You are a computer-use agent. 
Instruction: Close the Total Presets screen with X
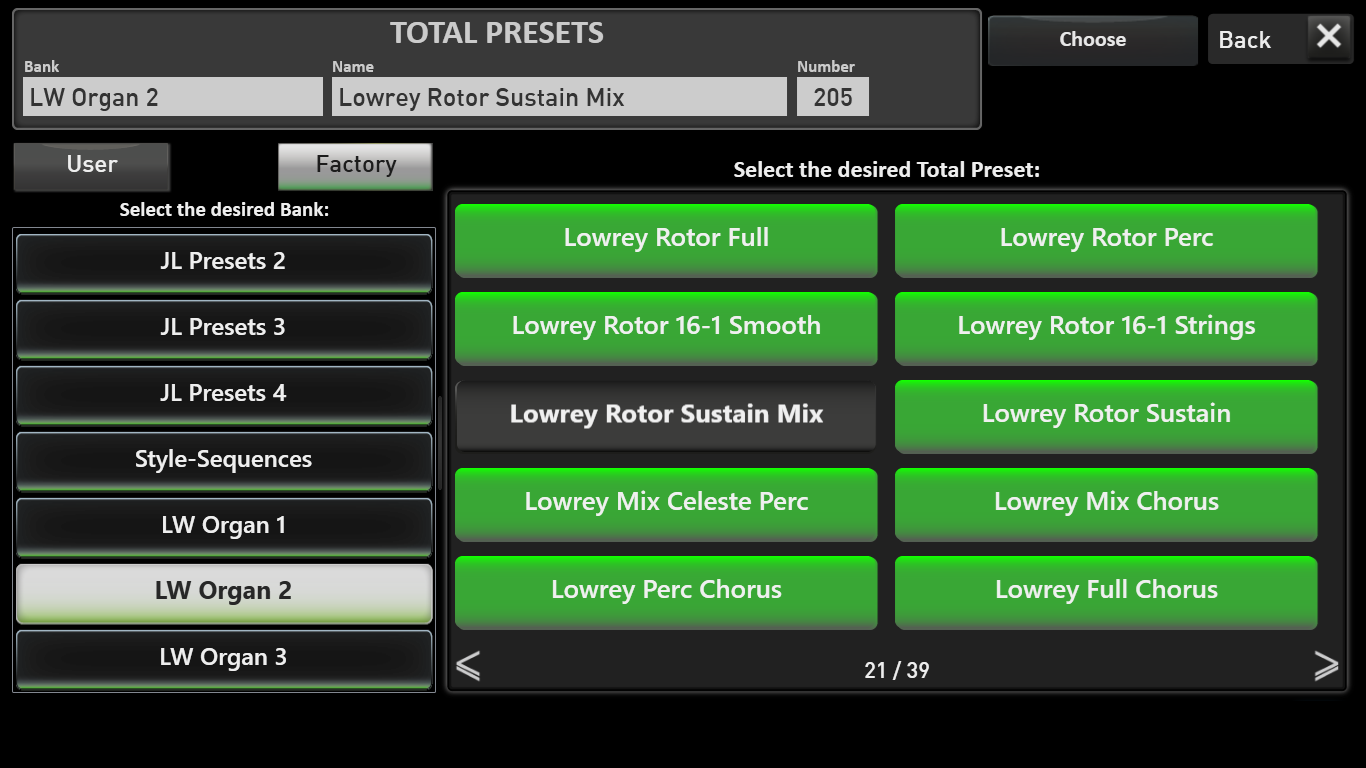point(1329,38)
